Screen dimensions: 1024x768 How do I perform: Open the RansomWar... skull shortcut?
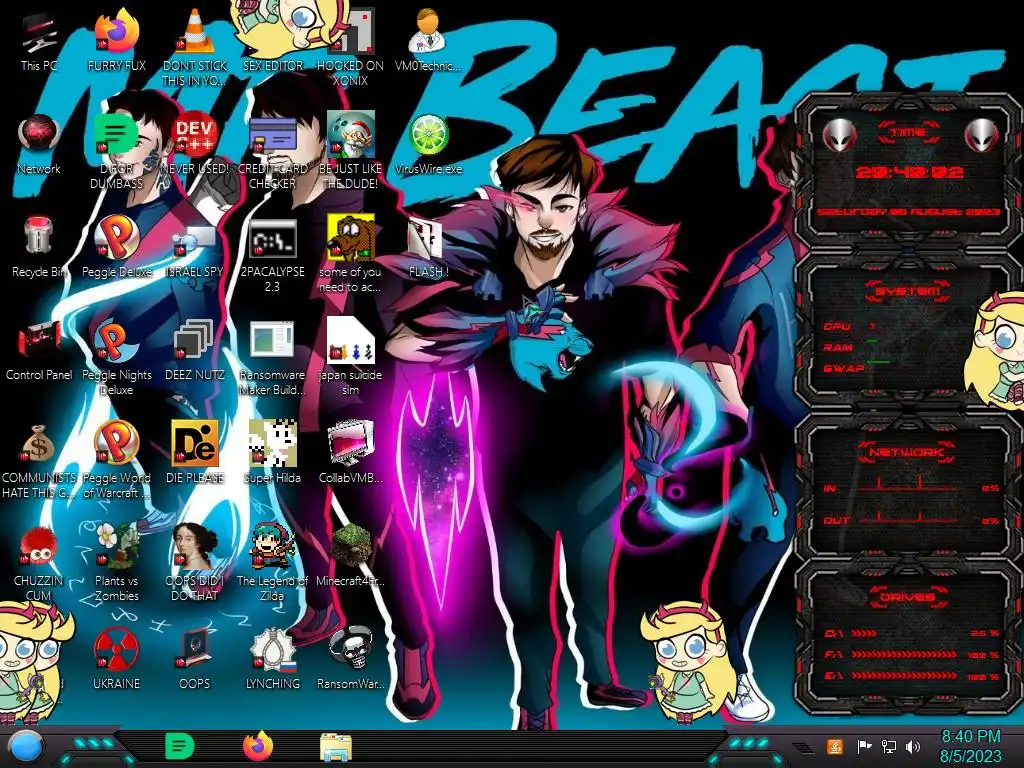click(351, 658)
